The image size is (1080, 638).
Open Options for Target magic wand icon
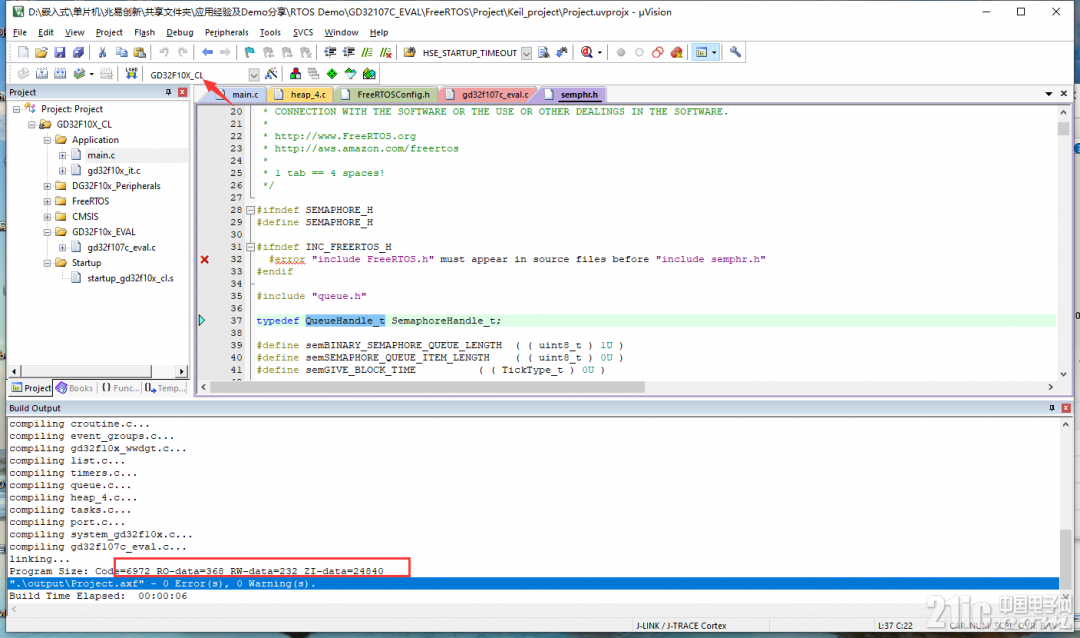coord(271,74)
